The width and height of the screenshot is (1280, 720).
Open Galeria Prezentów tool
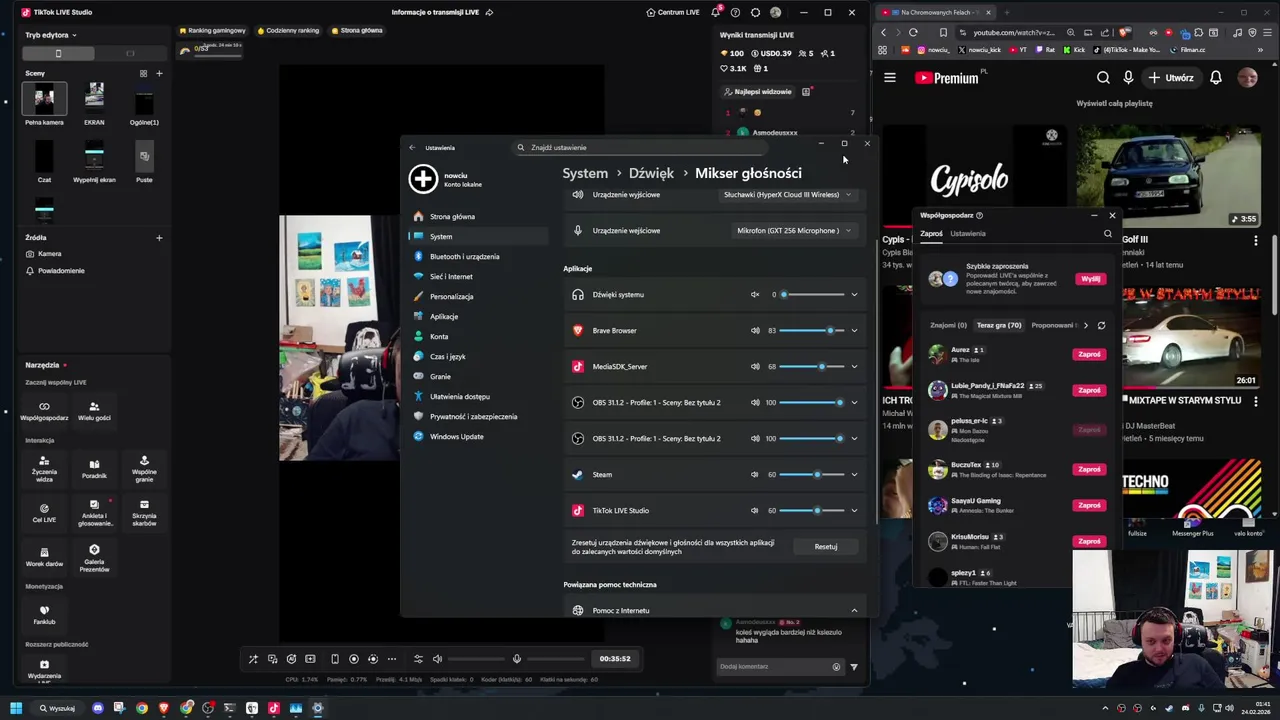pyautogui.click(x=94, y=556)
